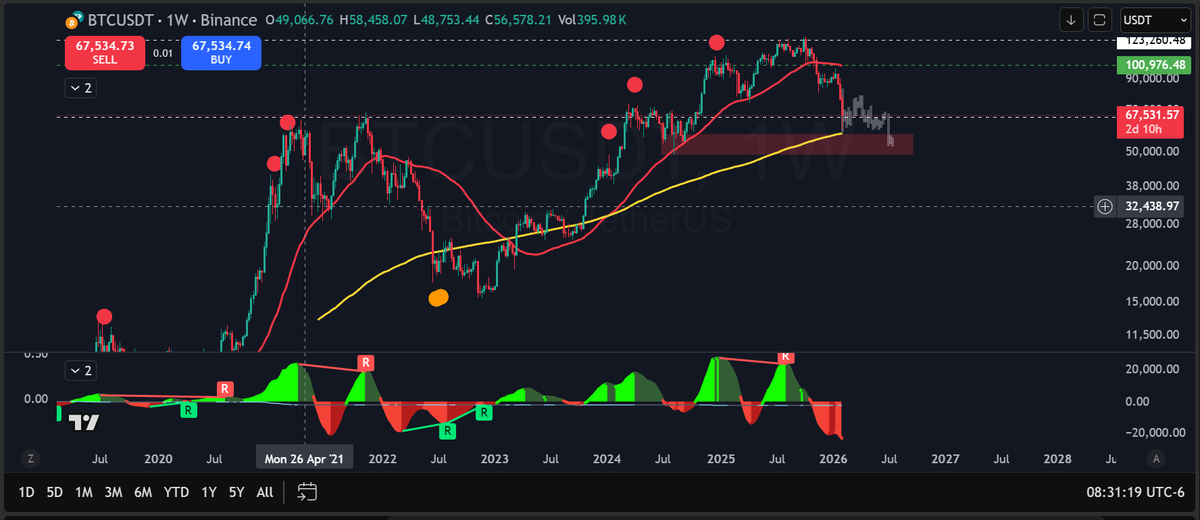The height and width of the screenshot is (520, 1200).
Task: Select the 6M time range
Action: (x=143, y=492)
